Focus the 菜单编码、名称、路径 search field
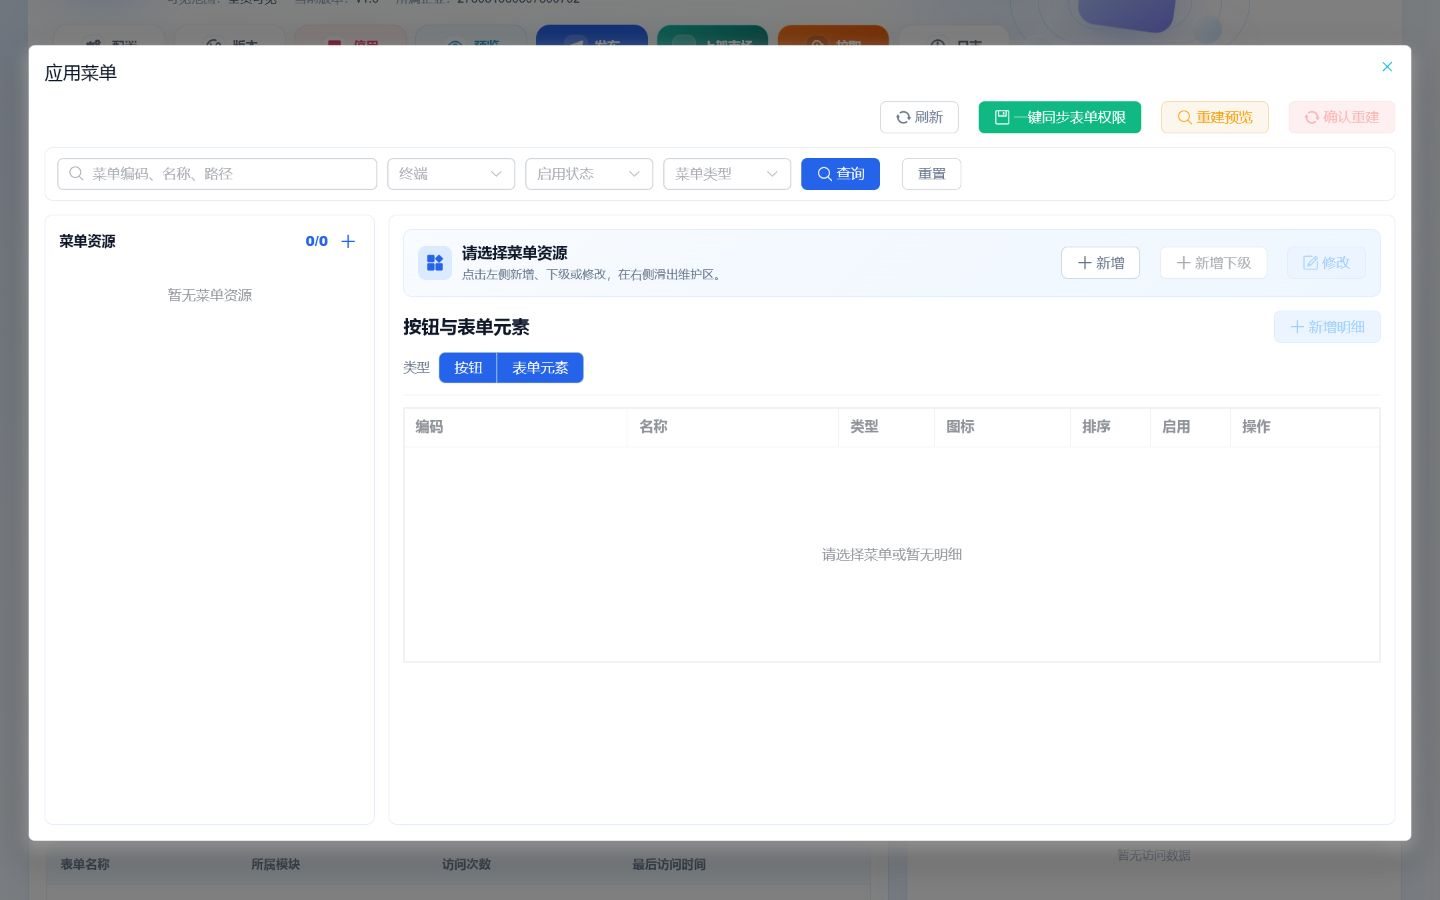This screenshot has width=1440, height=900. pos(217,174)
